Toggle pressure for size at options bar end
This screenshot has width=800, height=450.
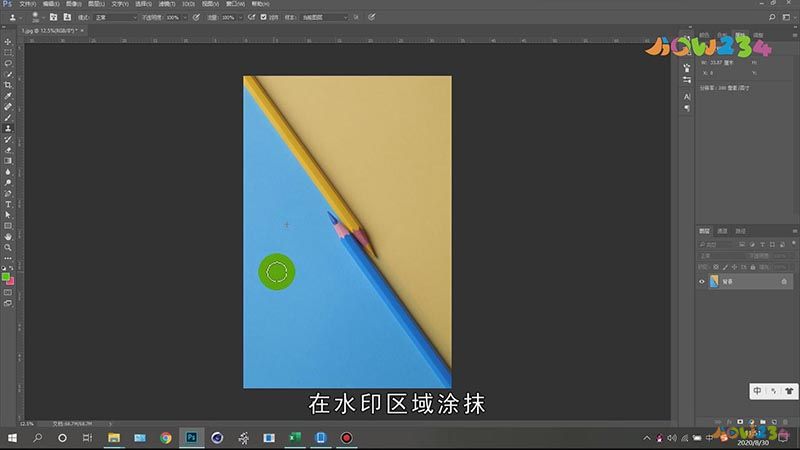372,17
